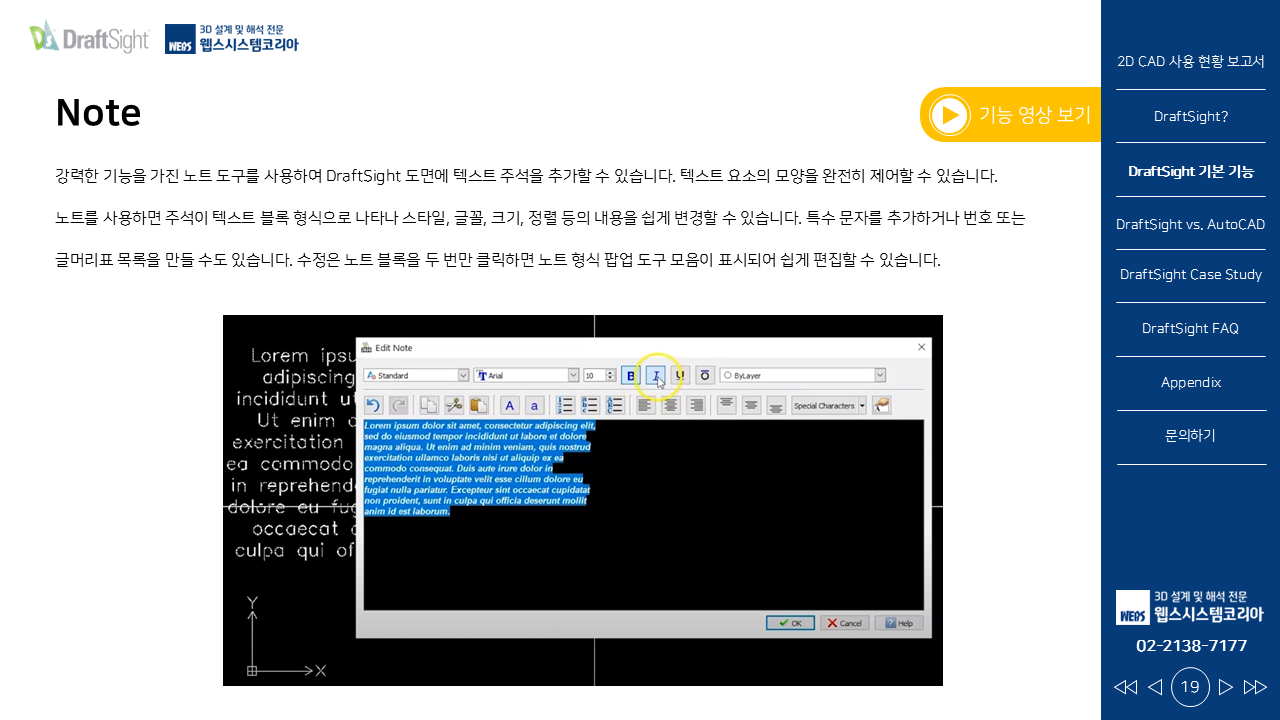This screenshot has height=720, width=1280.
Task: Set middle vertical alignment
Action: (751, 405)
